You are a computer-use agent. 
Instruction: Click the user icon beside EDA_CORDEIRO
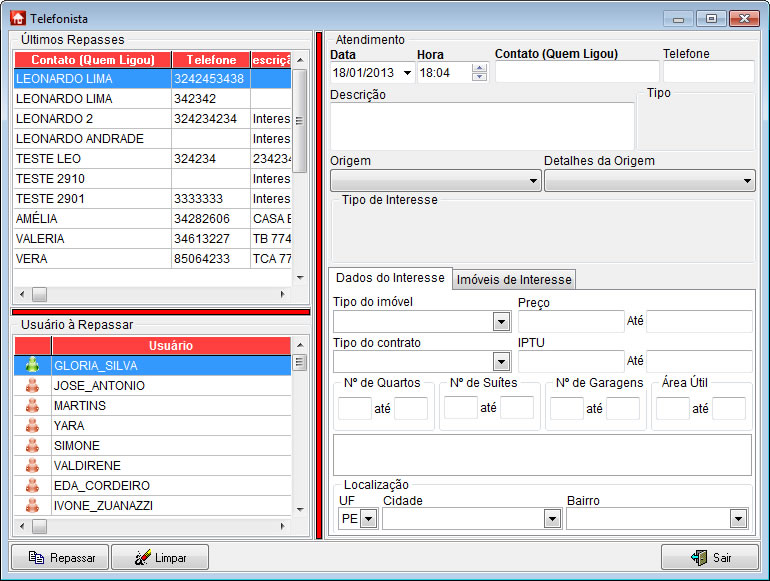tap(32, 486)
